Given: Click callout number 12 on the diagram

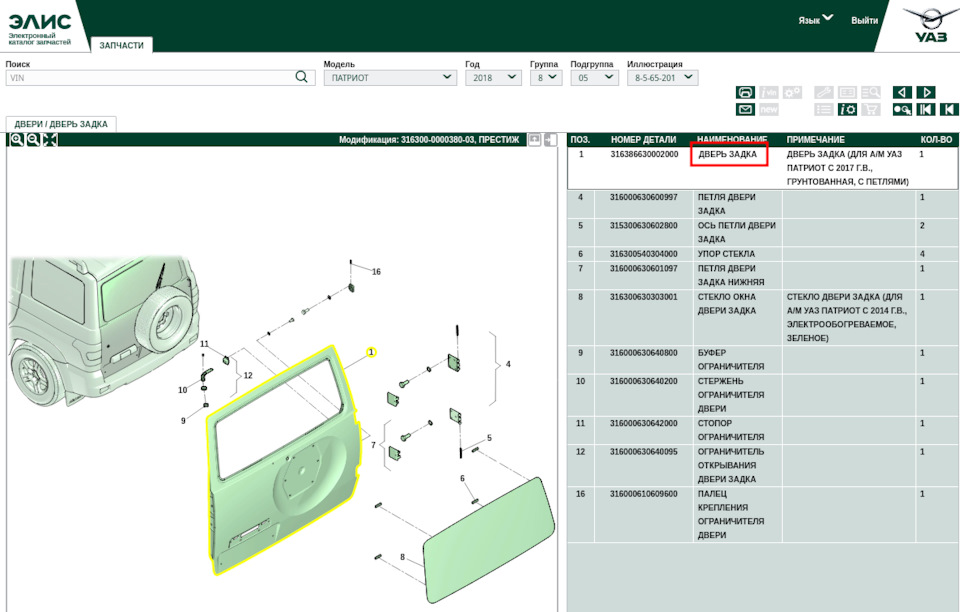Looking at the screenshot, I should coord(248,376).
